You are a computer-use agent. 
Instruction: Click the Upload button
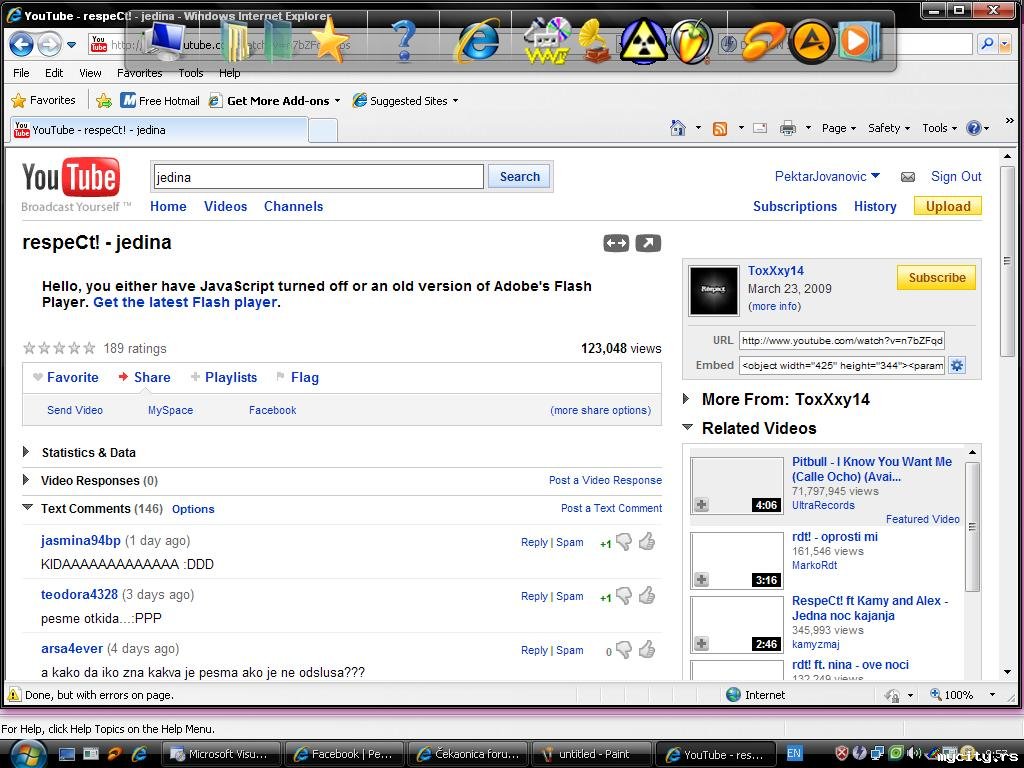coord(948,206)
